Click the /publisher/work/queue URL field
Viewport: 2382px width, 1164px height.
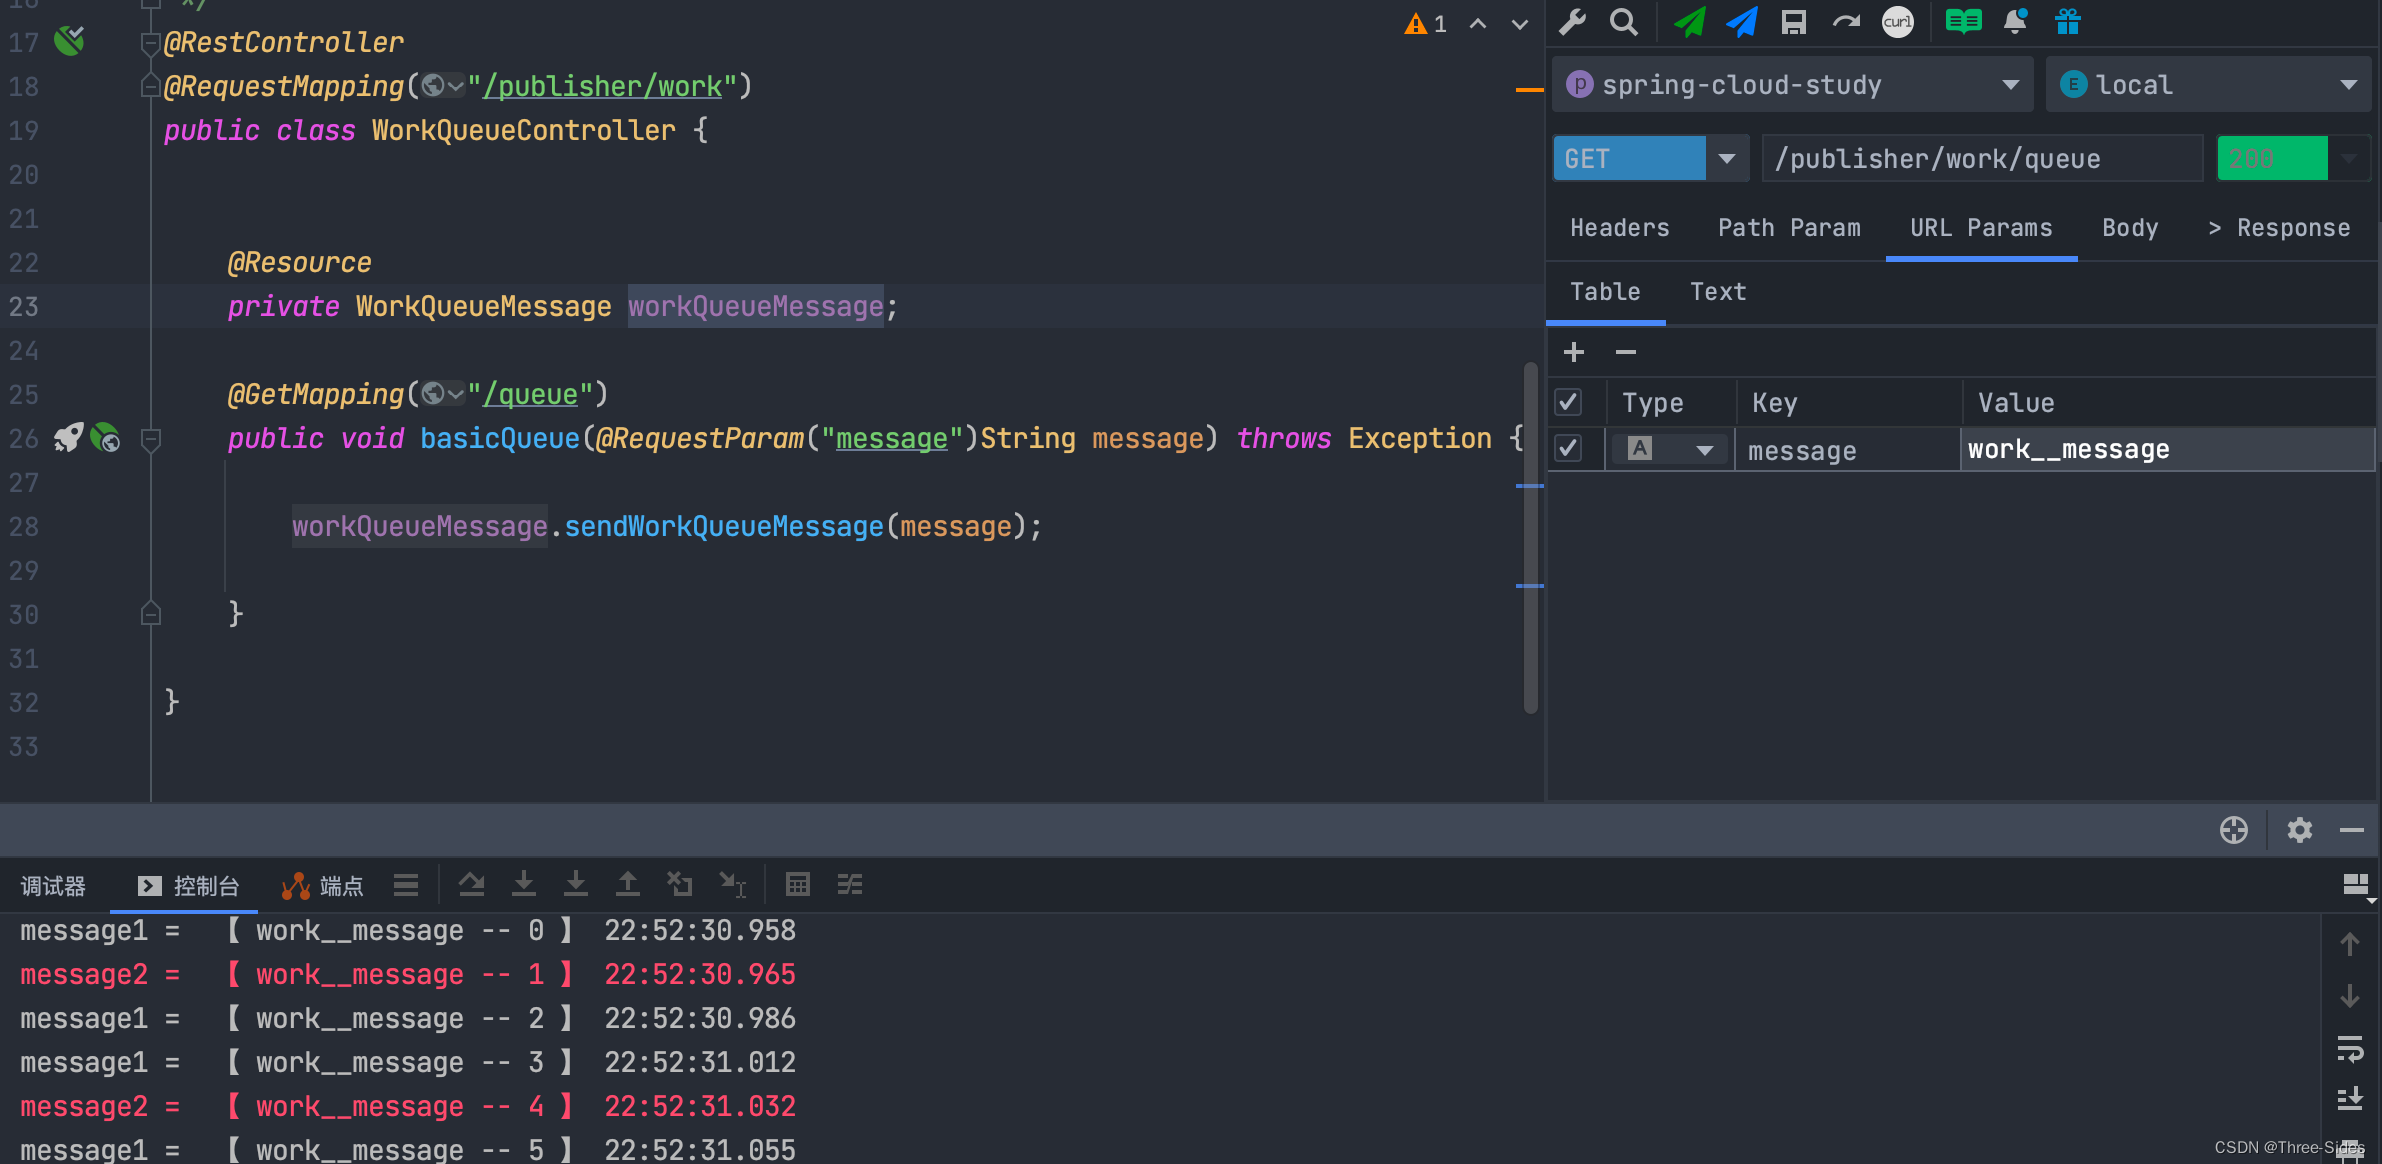point(1983,158)
